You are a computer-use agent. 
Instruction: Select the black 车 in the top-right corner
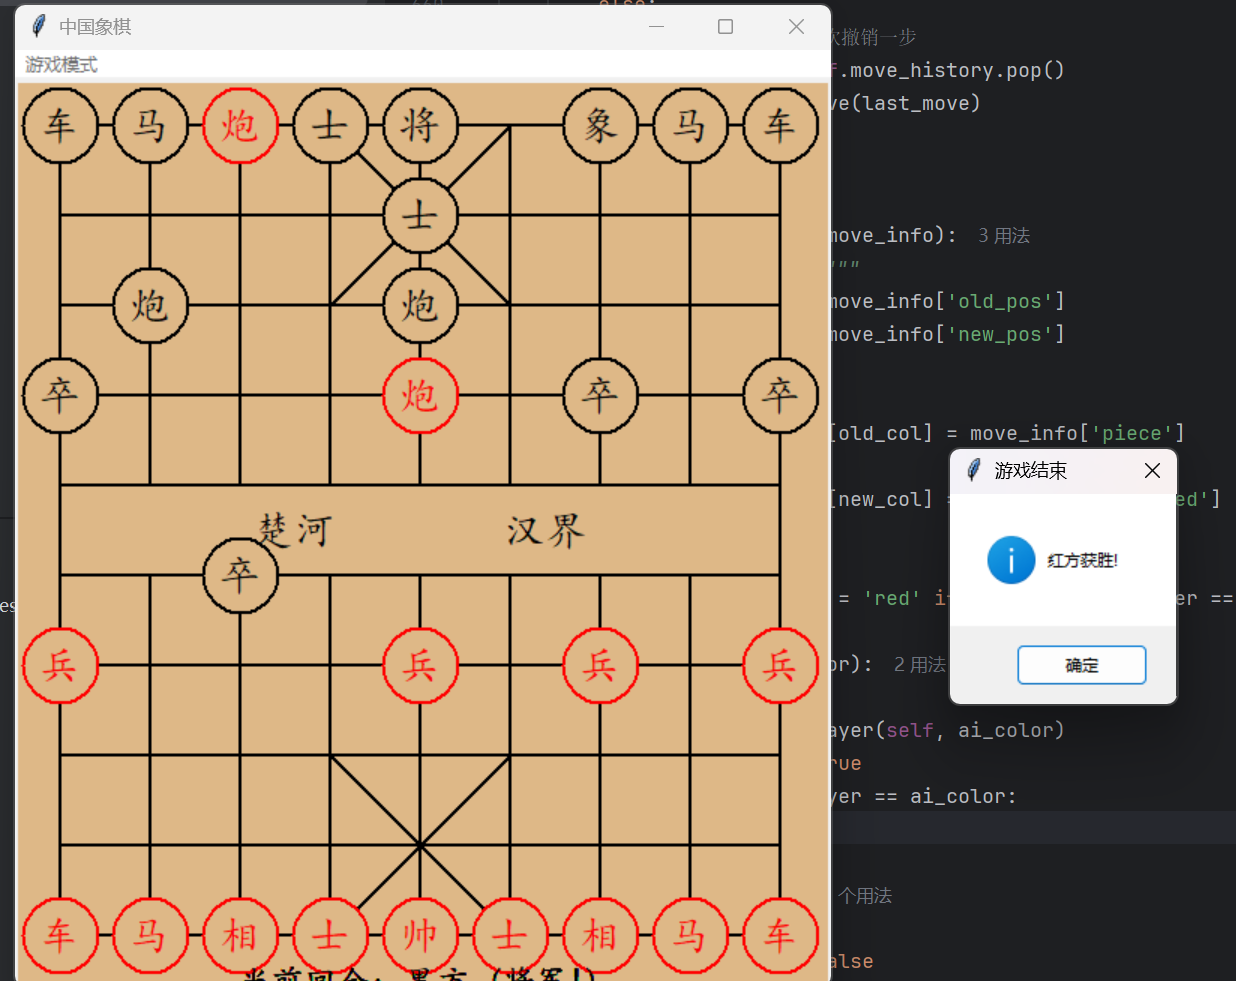(x=780, y=126)
